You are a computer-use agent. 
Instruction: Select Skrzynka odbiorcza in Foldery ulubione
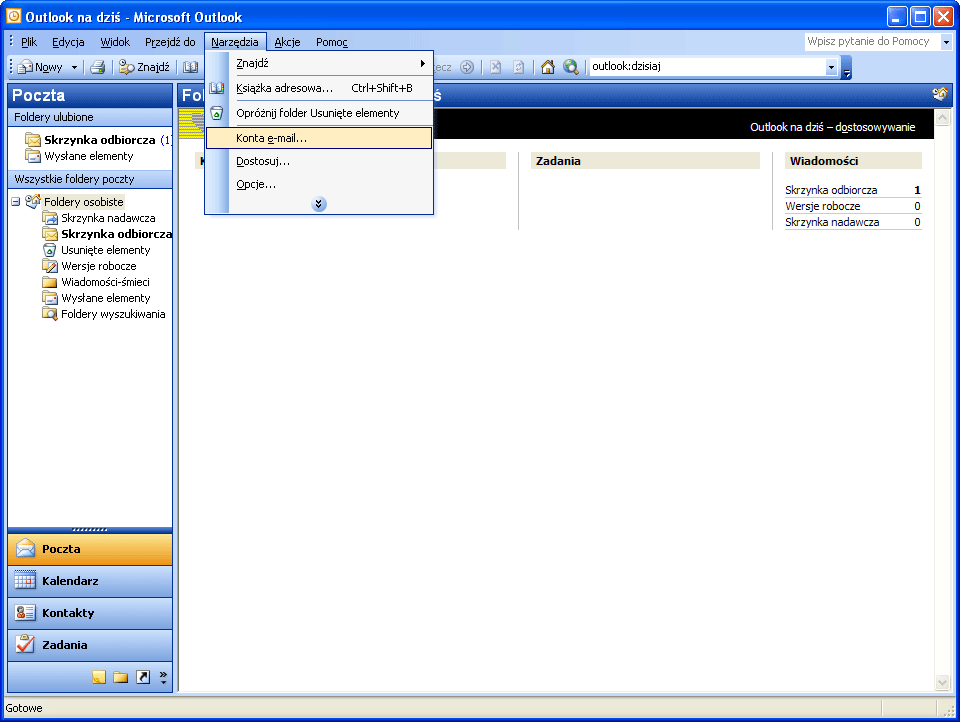pos(100,140)
